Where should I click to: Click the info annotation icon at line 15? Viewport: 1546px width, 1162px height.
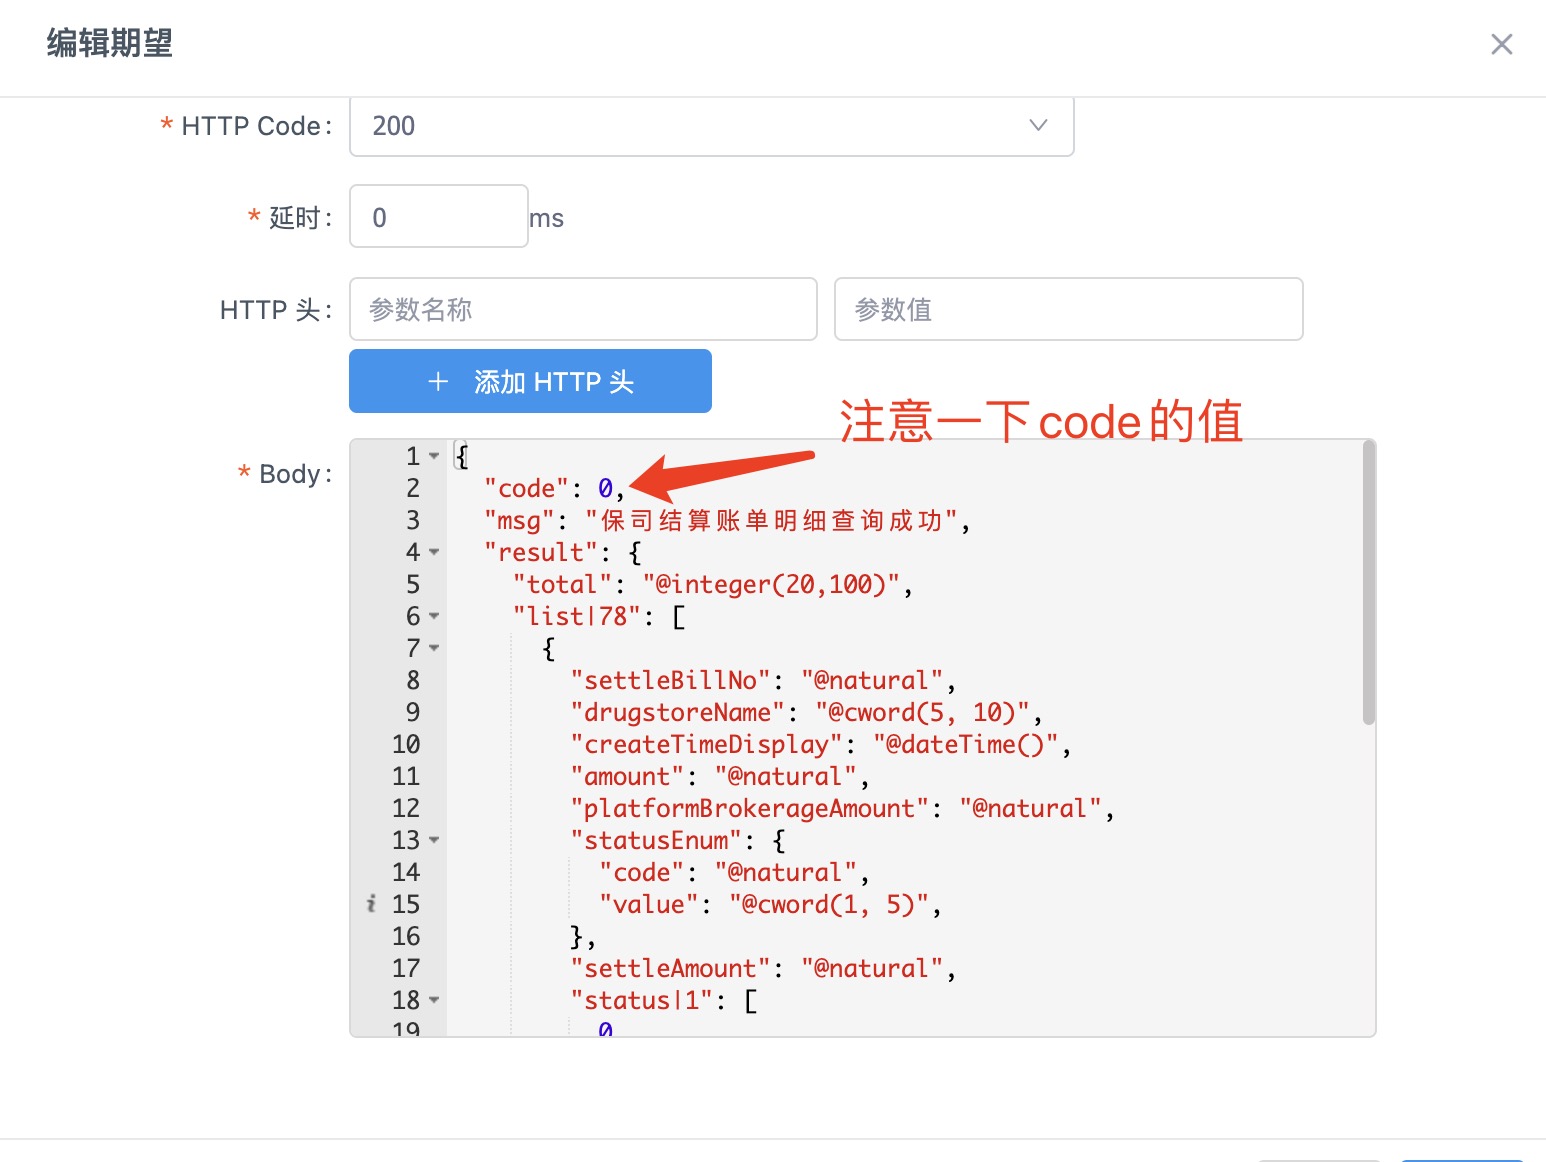(371, 904)
